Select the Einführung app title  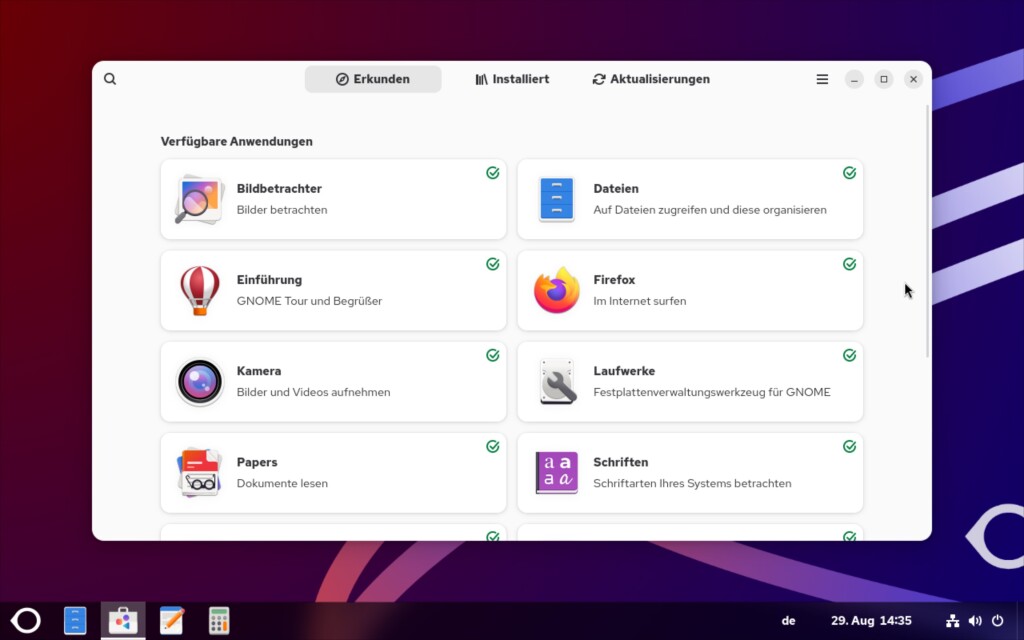269,280
